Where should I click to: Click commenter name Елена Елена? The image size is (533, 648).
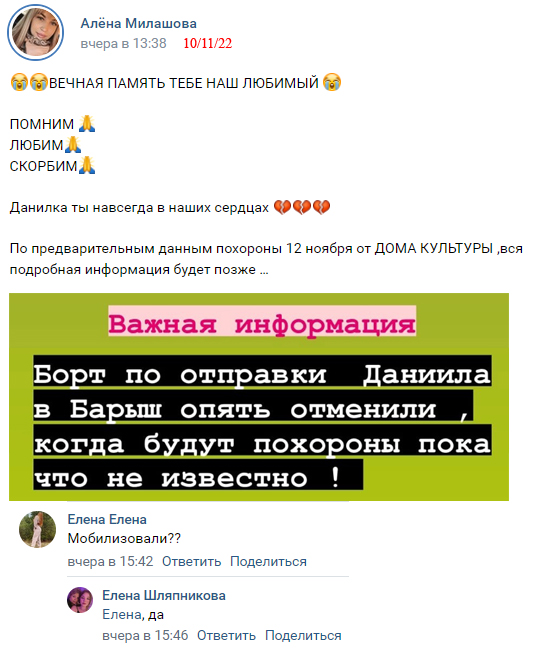point(107,519)
